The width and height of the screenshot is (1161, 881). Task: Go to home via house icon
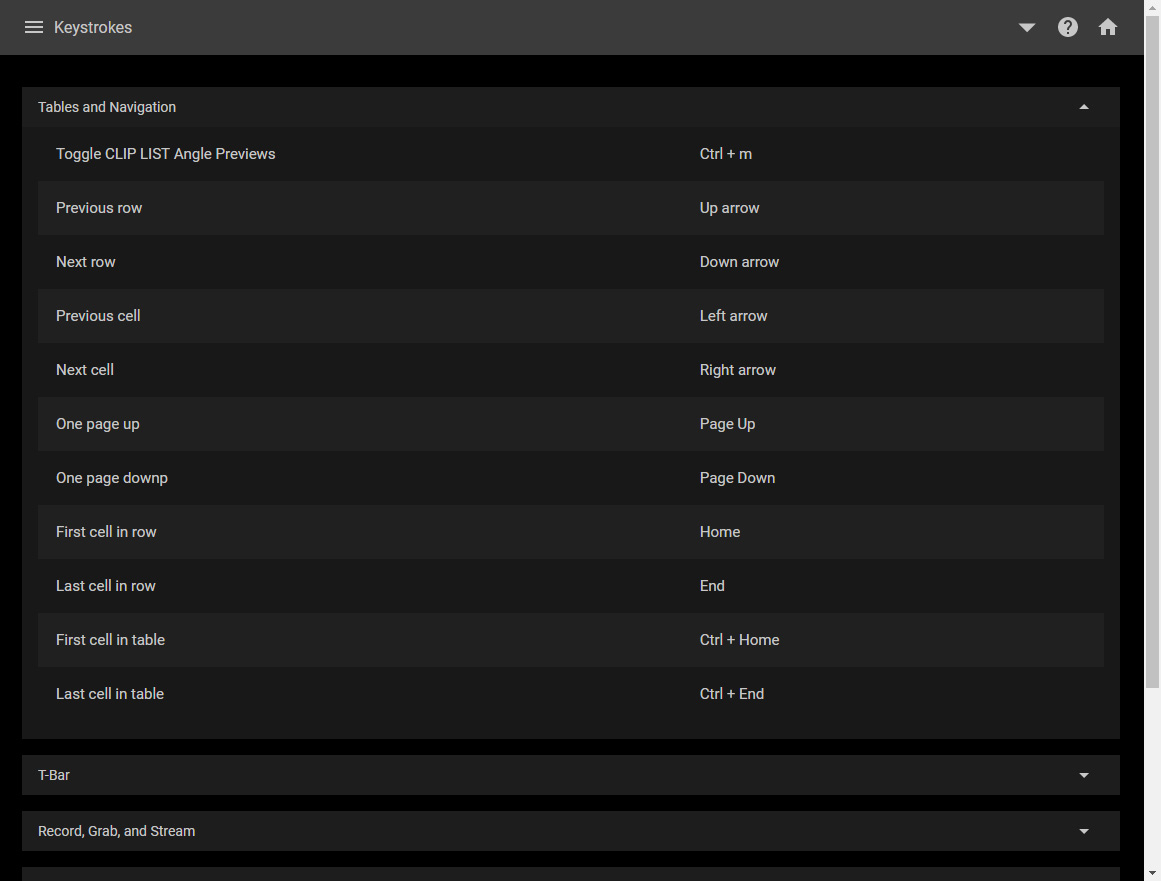1108,27
